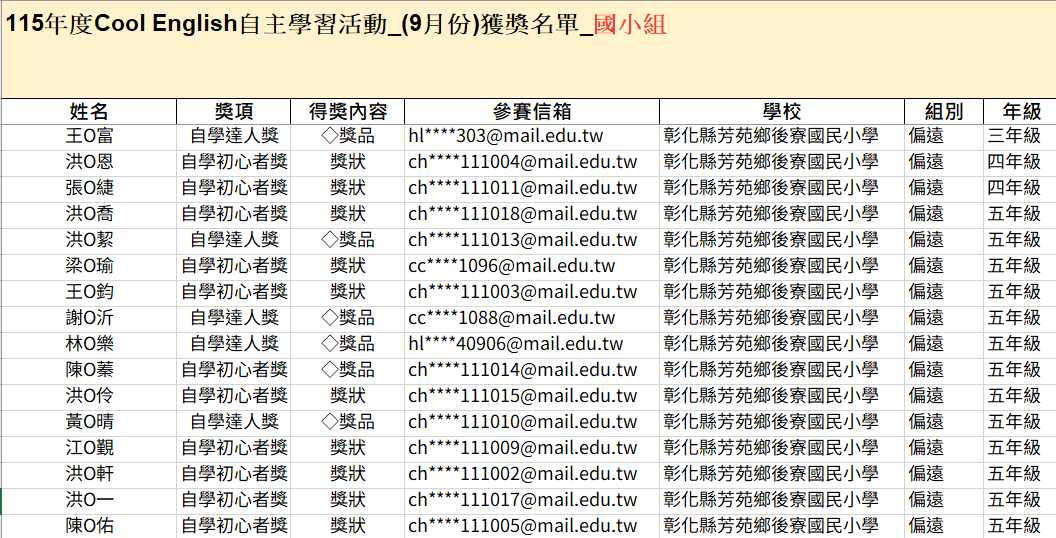
Task: Select 獎狀 in 張O緁's row
Action: 348,188
